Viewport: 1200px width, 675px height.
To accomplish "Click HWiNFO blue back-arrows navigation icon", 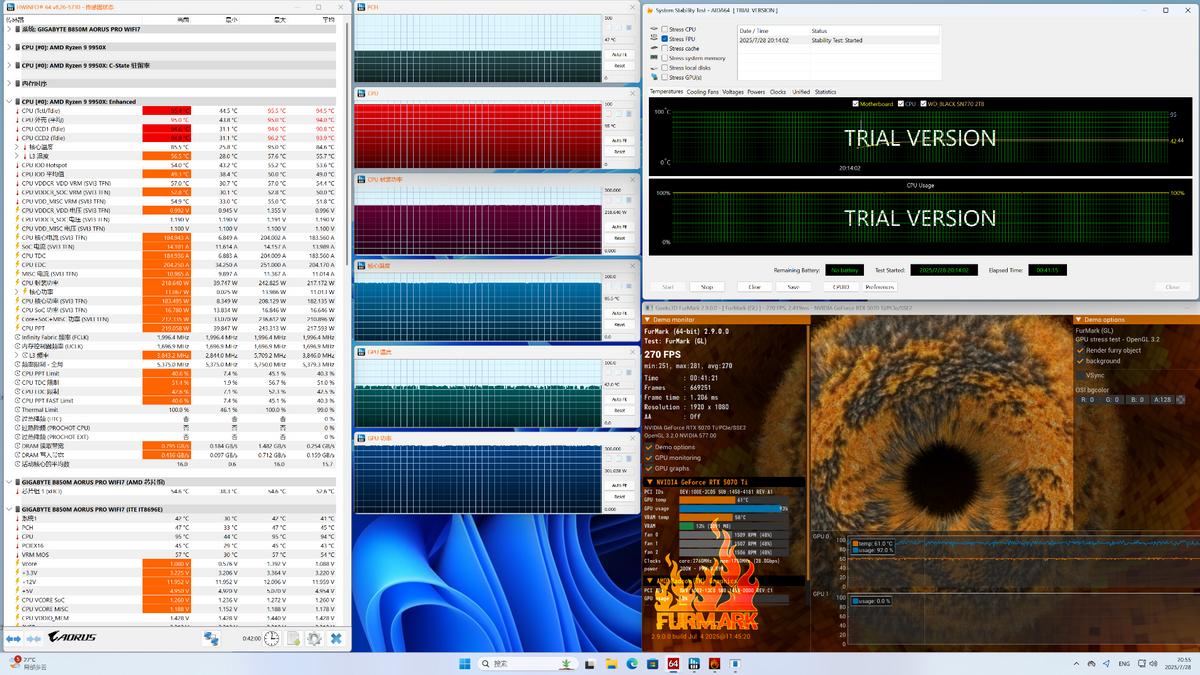I will 14,638.
